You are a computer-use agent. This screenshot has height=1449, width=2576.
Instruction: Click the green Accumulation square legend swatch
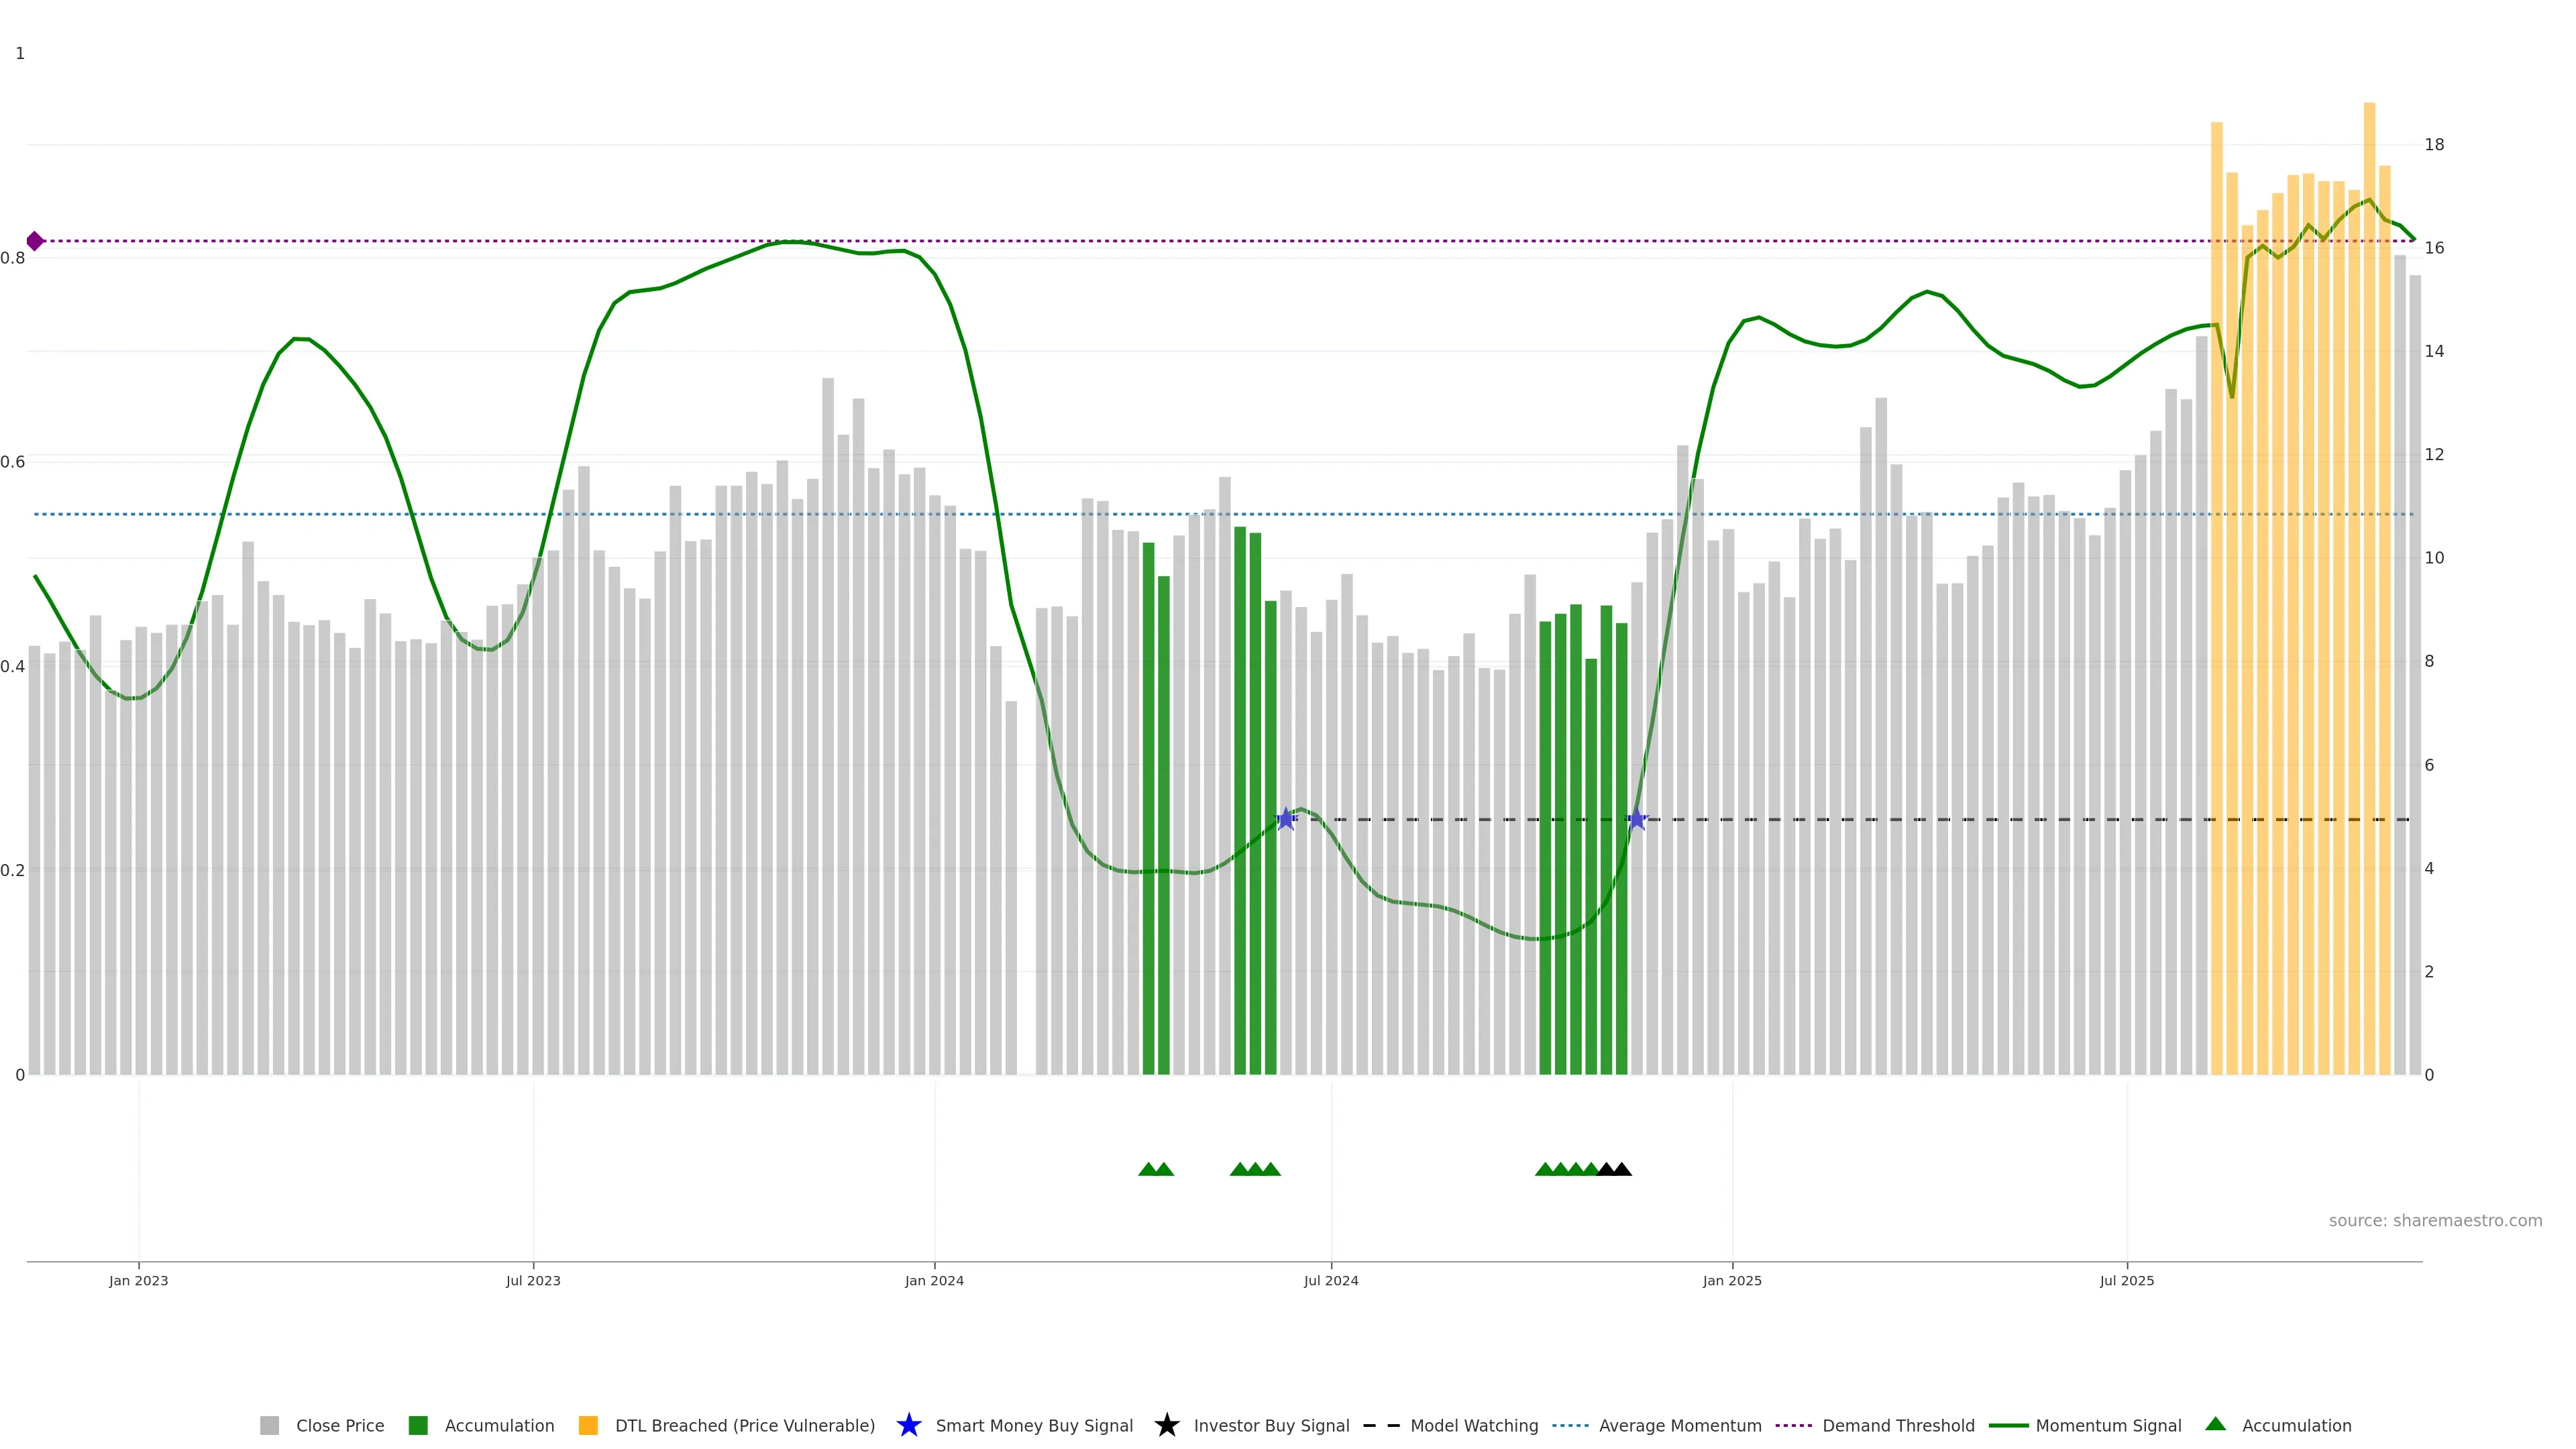click(418, 1425)
